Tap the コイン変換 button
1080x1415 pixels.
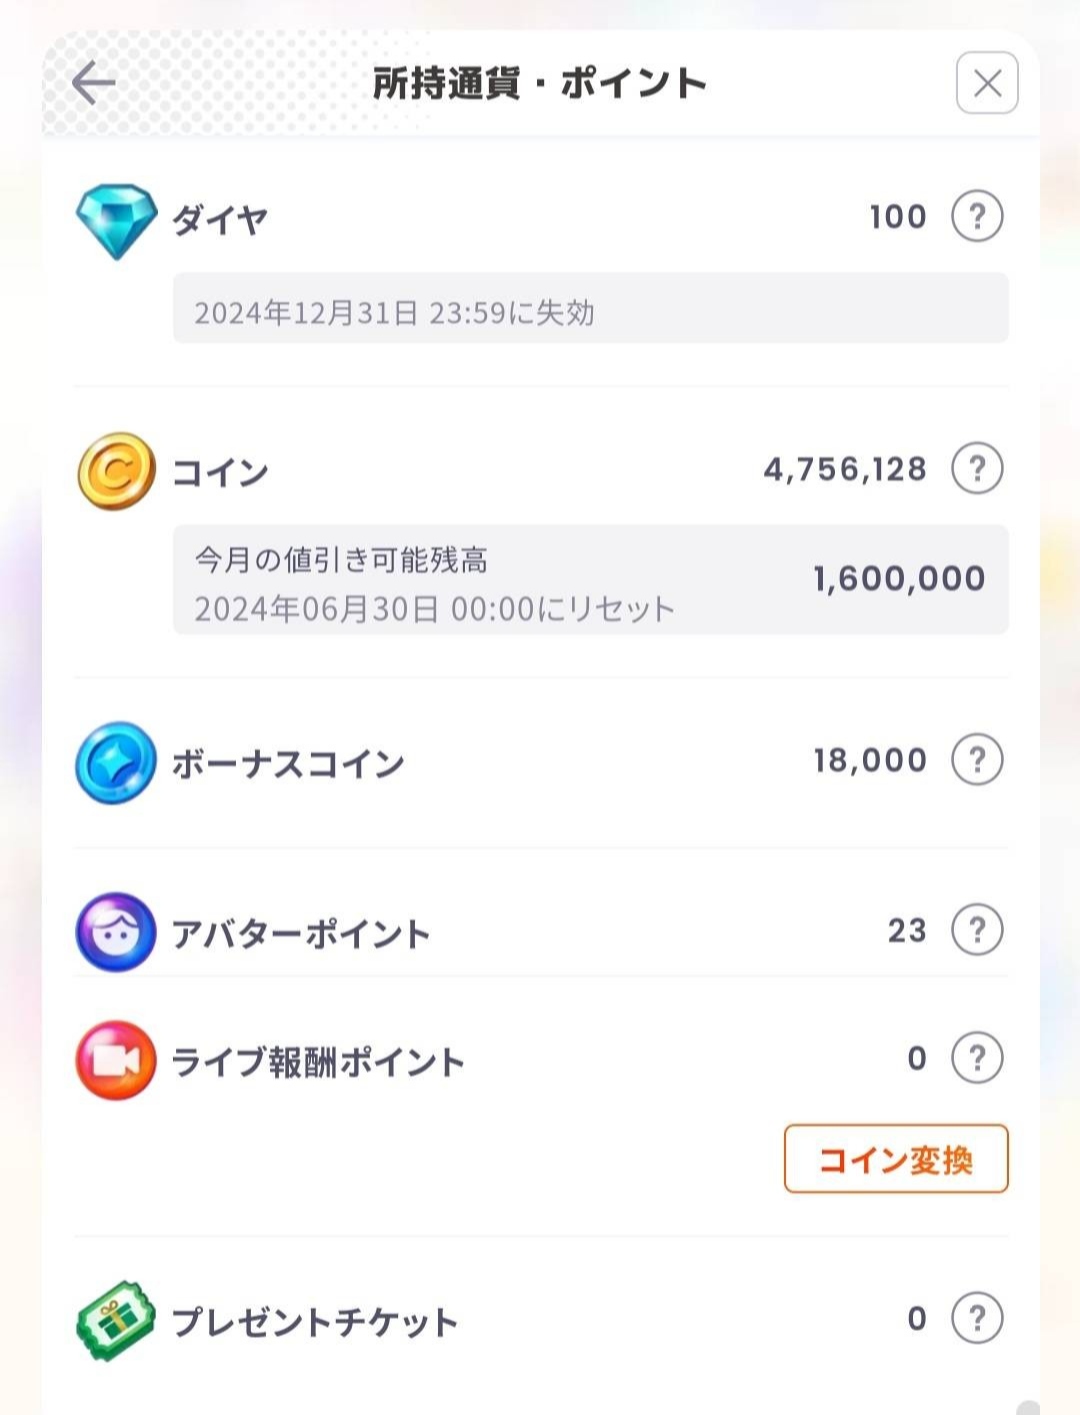pos(896,1159)
